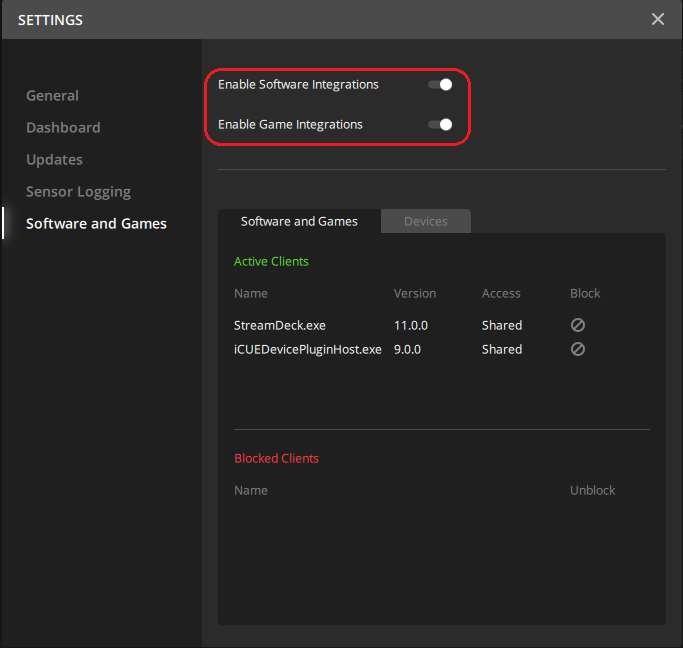This screenshot has height=648, width=683.
Task: Select the Software and Games tab
Action: coord(299,221)
